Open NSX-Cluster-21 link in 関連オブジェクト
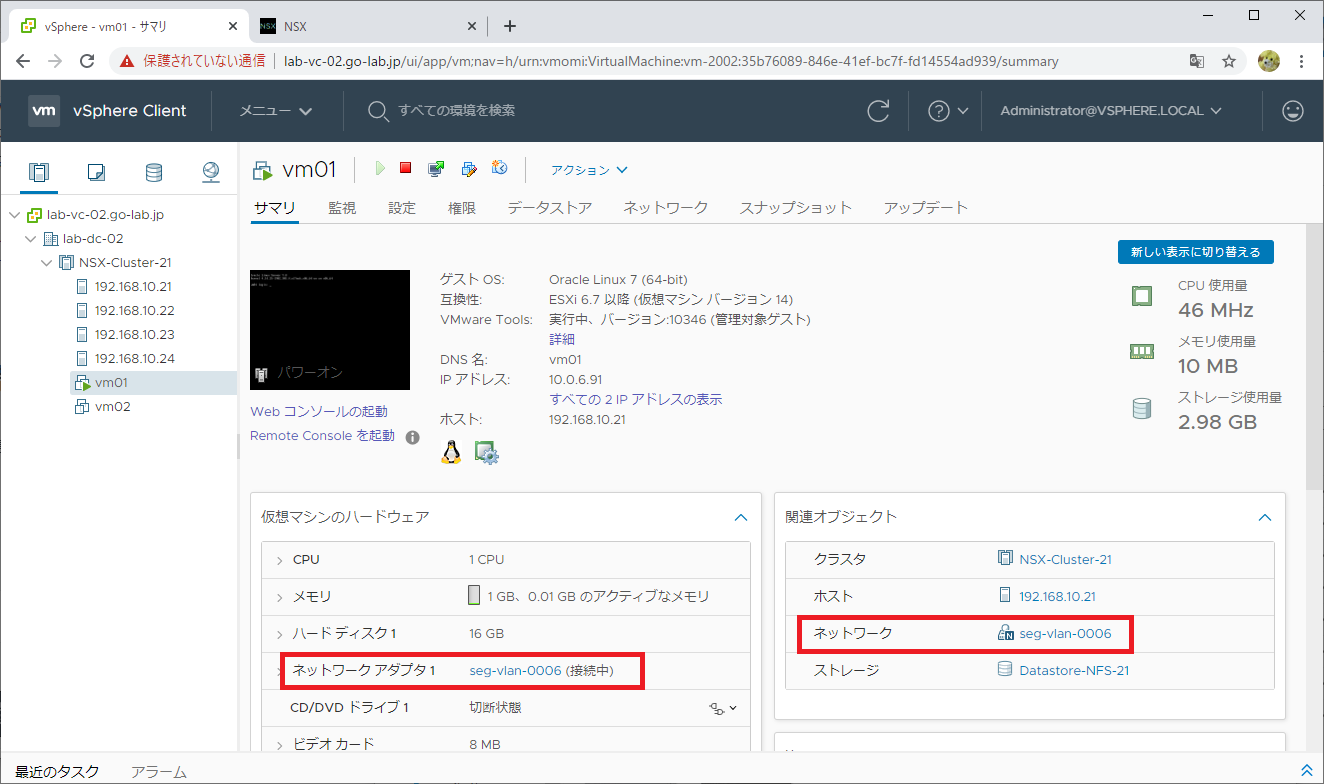Viewport: 1324px width, 784px height. (1065, 560)
